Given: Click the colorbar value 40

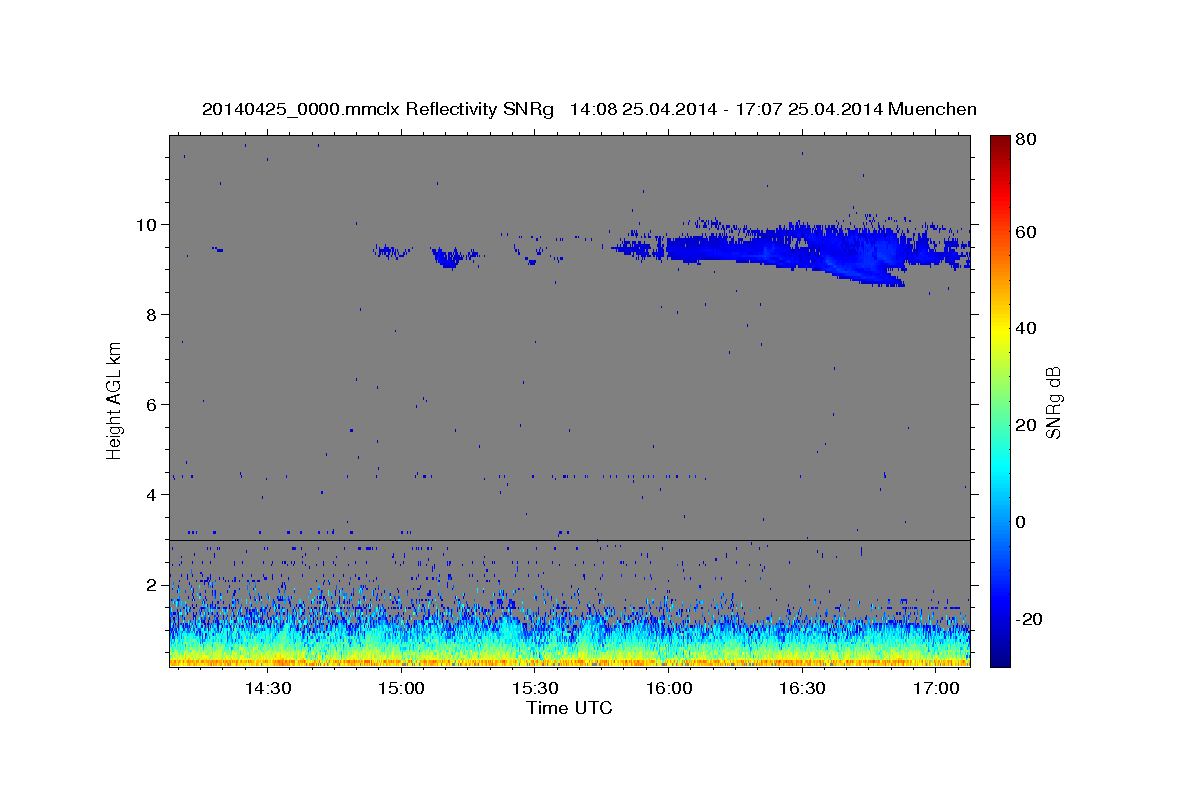Looking at the screenshot, I should (1028, 328).
